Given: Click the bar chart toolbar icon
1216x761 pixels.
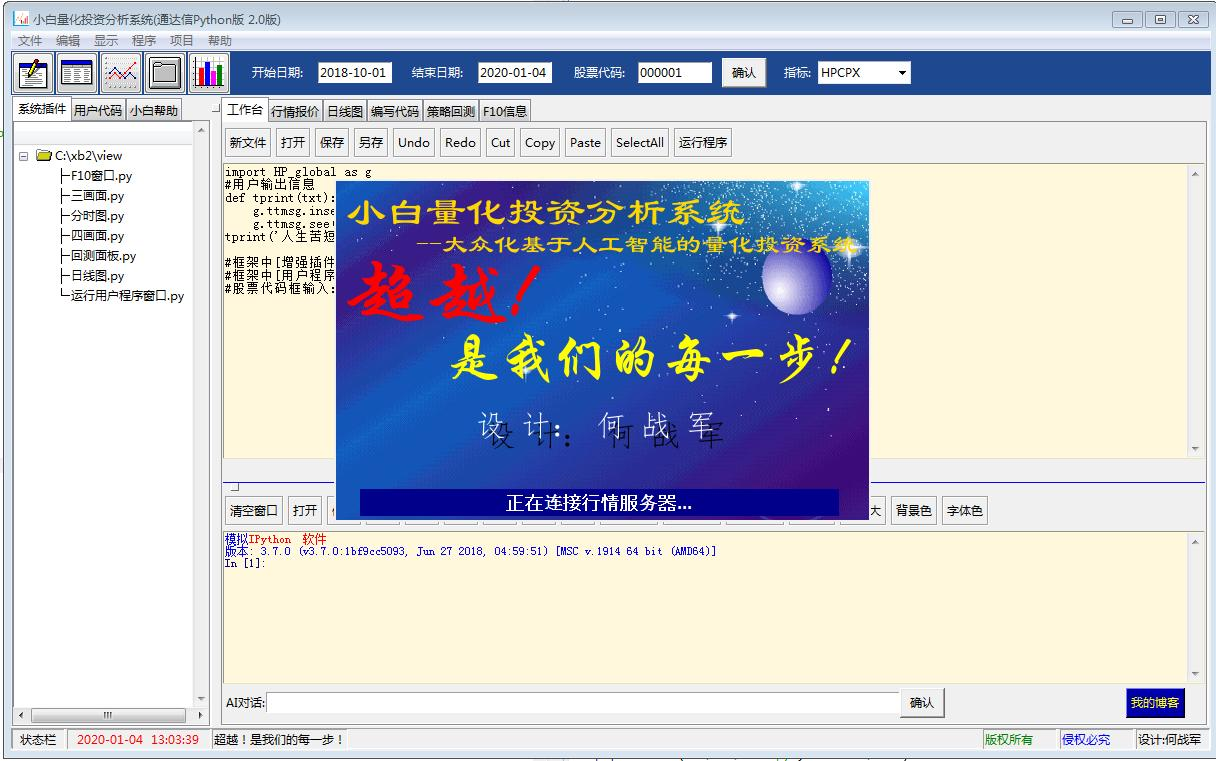Looking at the screenshot, I should coord(209,73).
